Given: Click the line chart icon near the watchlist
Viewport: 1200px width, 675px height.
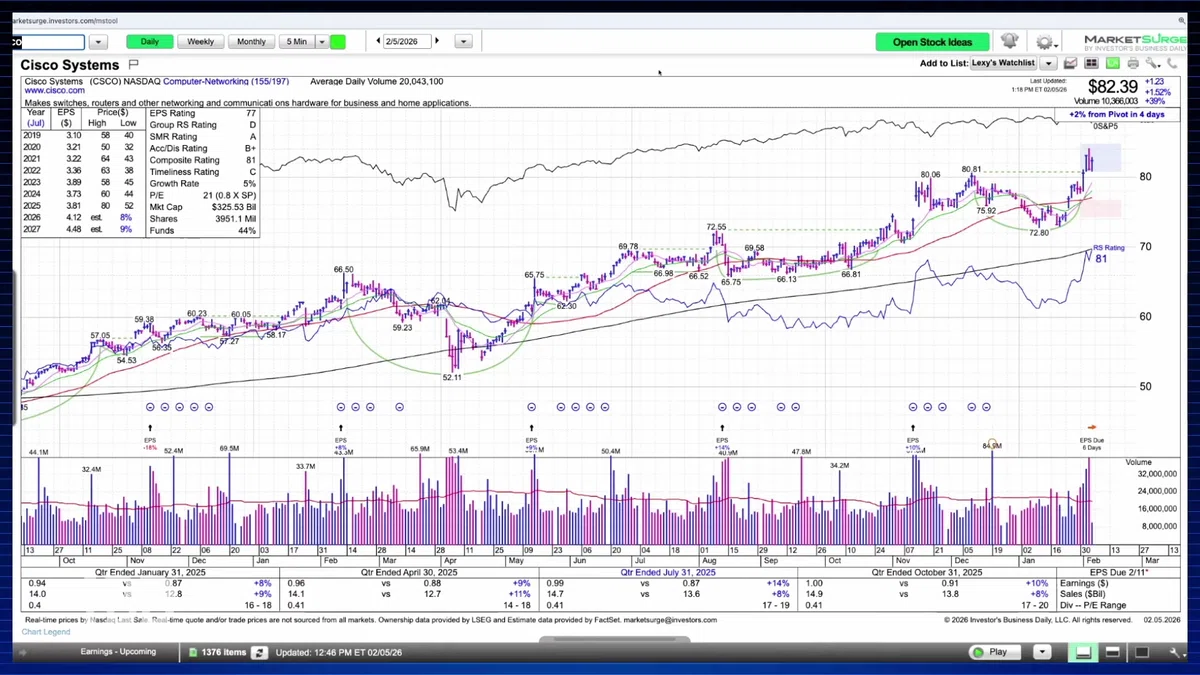Looking at the screenshot, I should [1071, 63].
